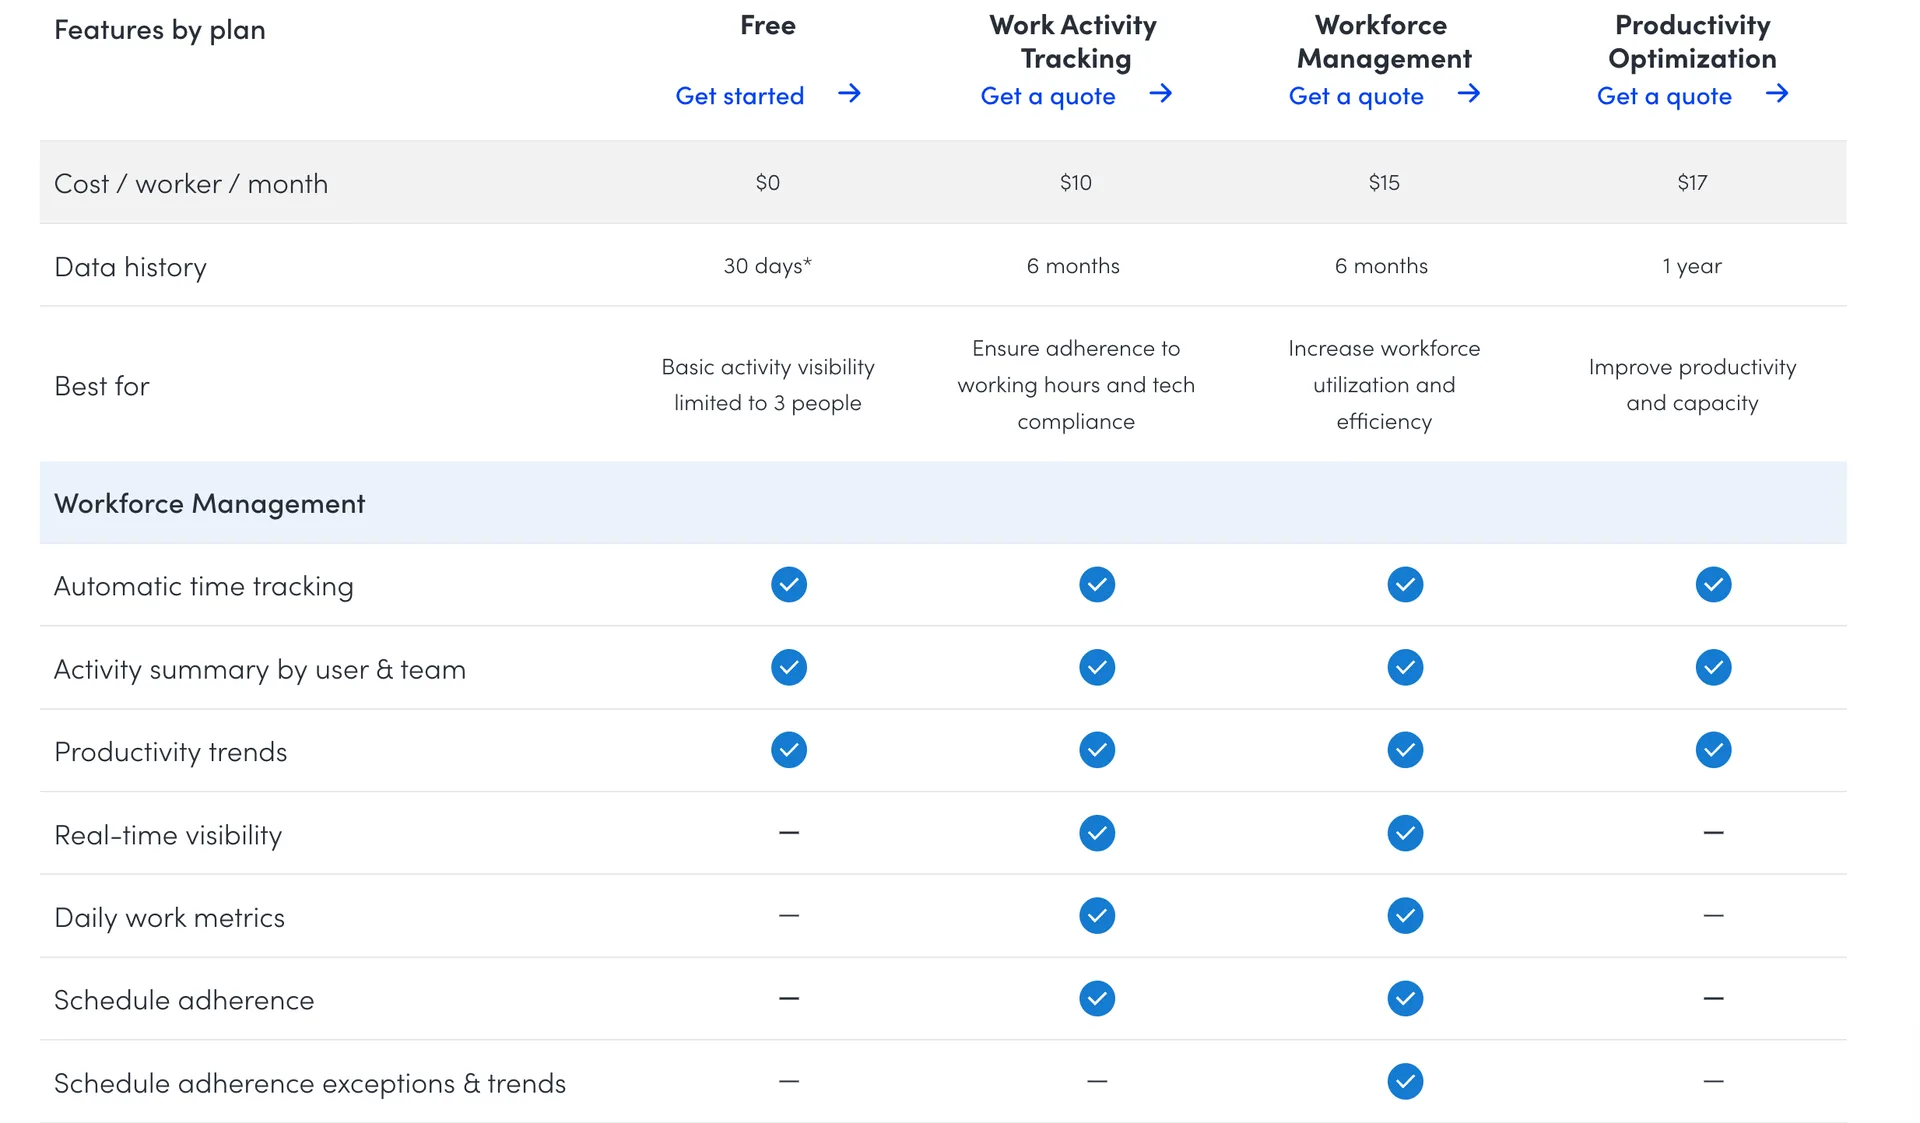Click the Productivity Optimization plan heading
The height and width of the screenshot is (1123, 1920).
[x=1692, y=42]
